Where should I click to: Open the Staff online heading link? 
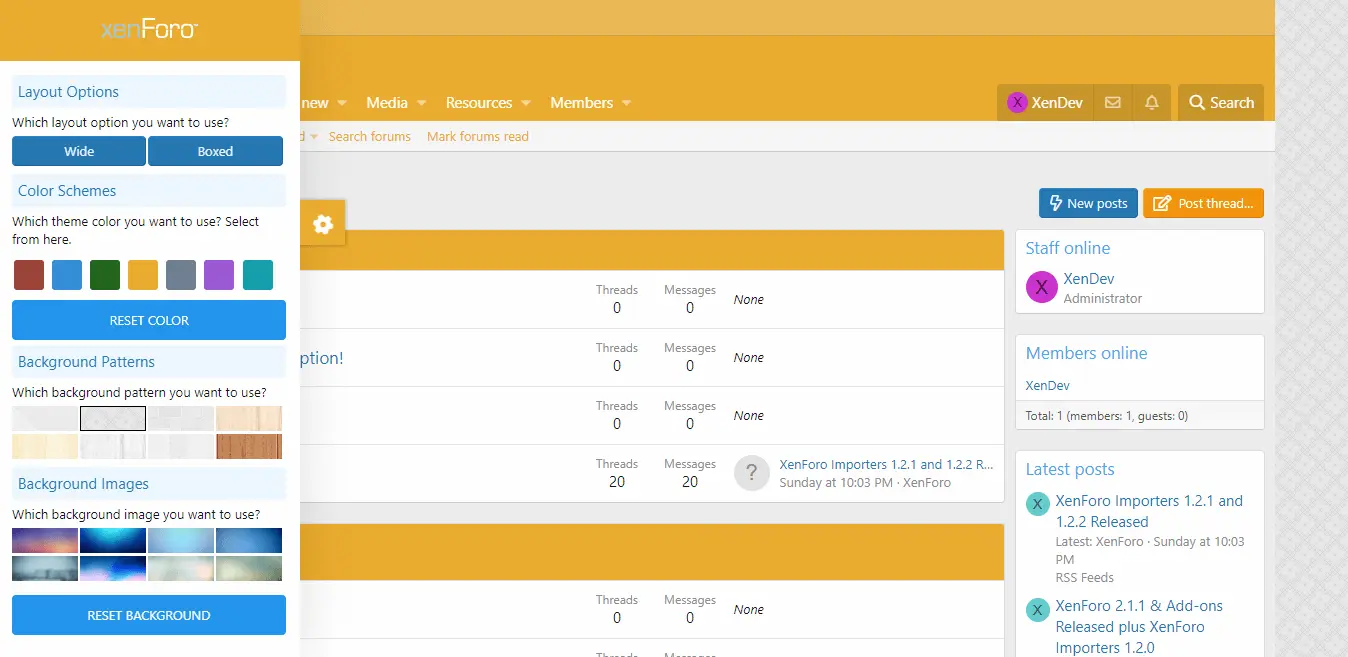click(x=1068, y=248)
